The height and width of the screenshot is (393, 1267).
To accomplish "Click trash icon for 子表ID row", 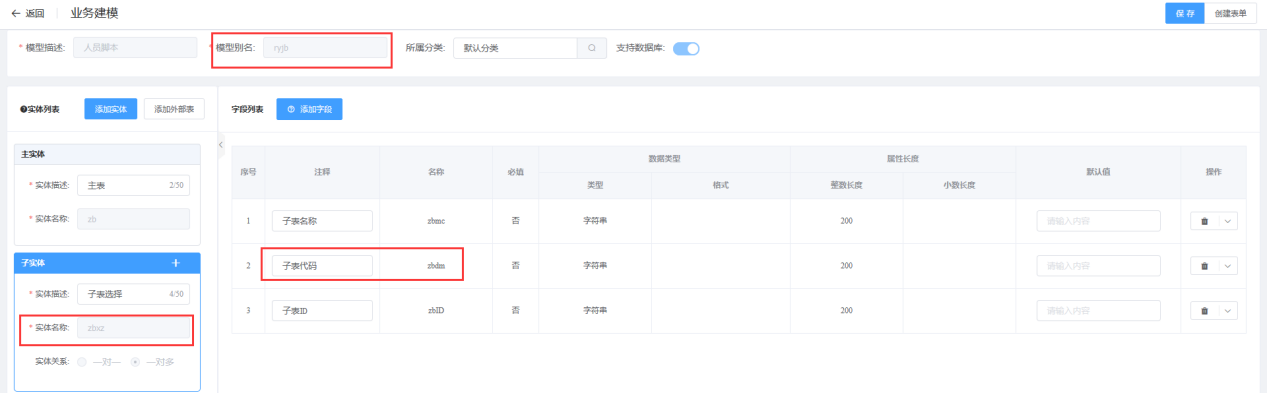I will pos(1204,311).
